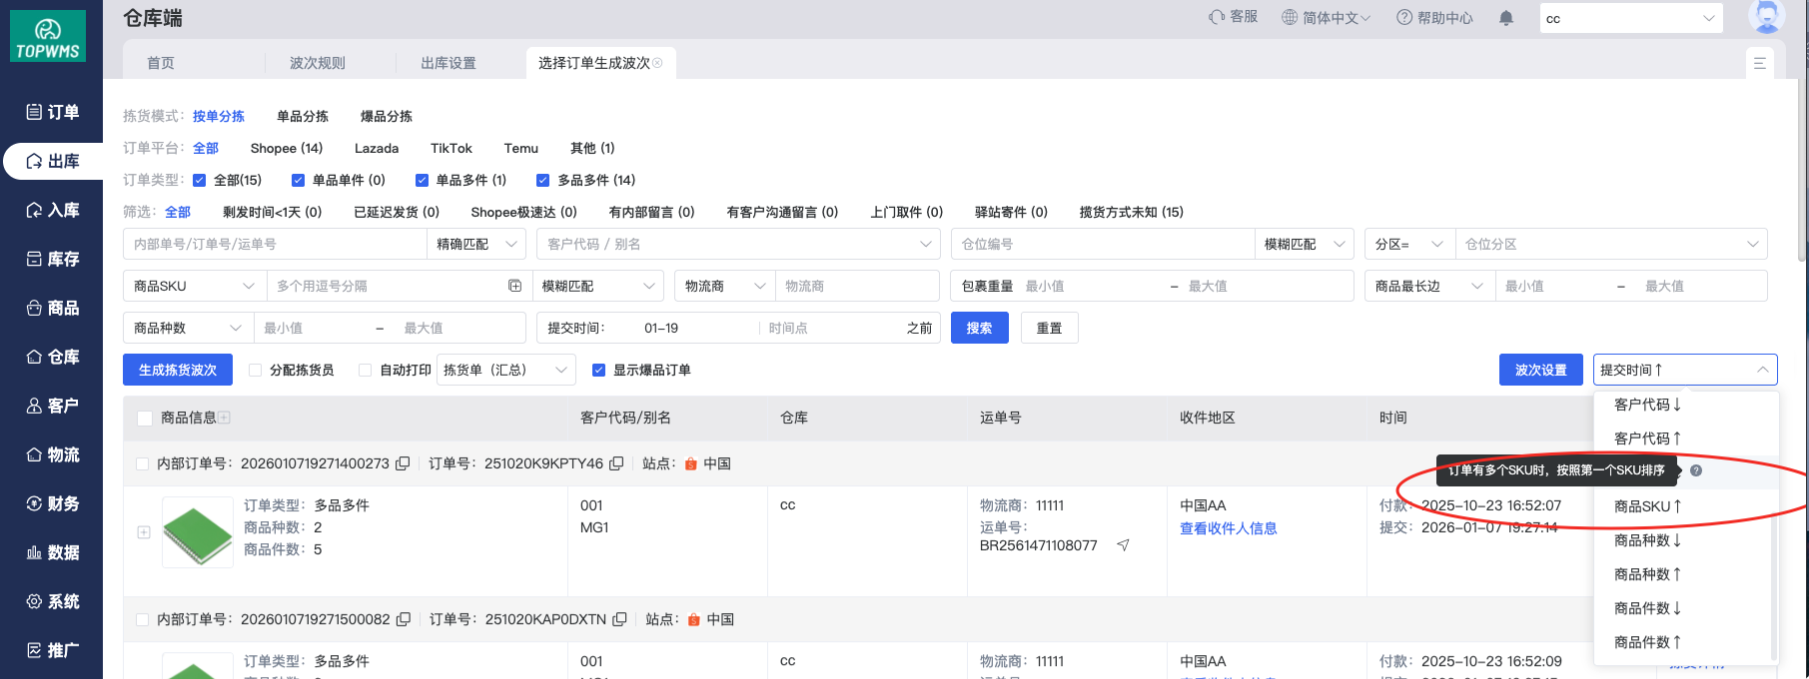1809x679 pixels.
Task: Open the 入库 sidebar menu
Action: (x=52, y=210)
